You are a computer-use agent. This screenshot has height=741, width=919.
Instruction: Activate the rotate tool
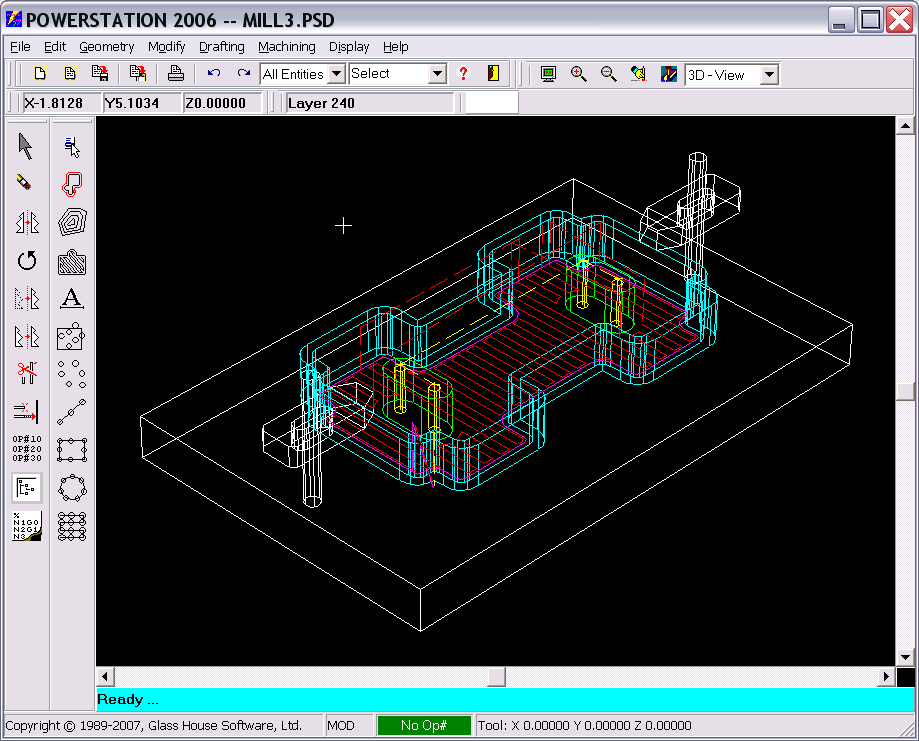(27, 260)
